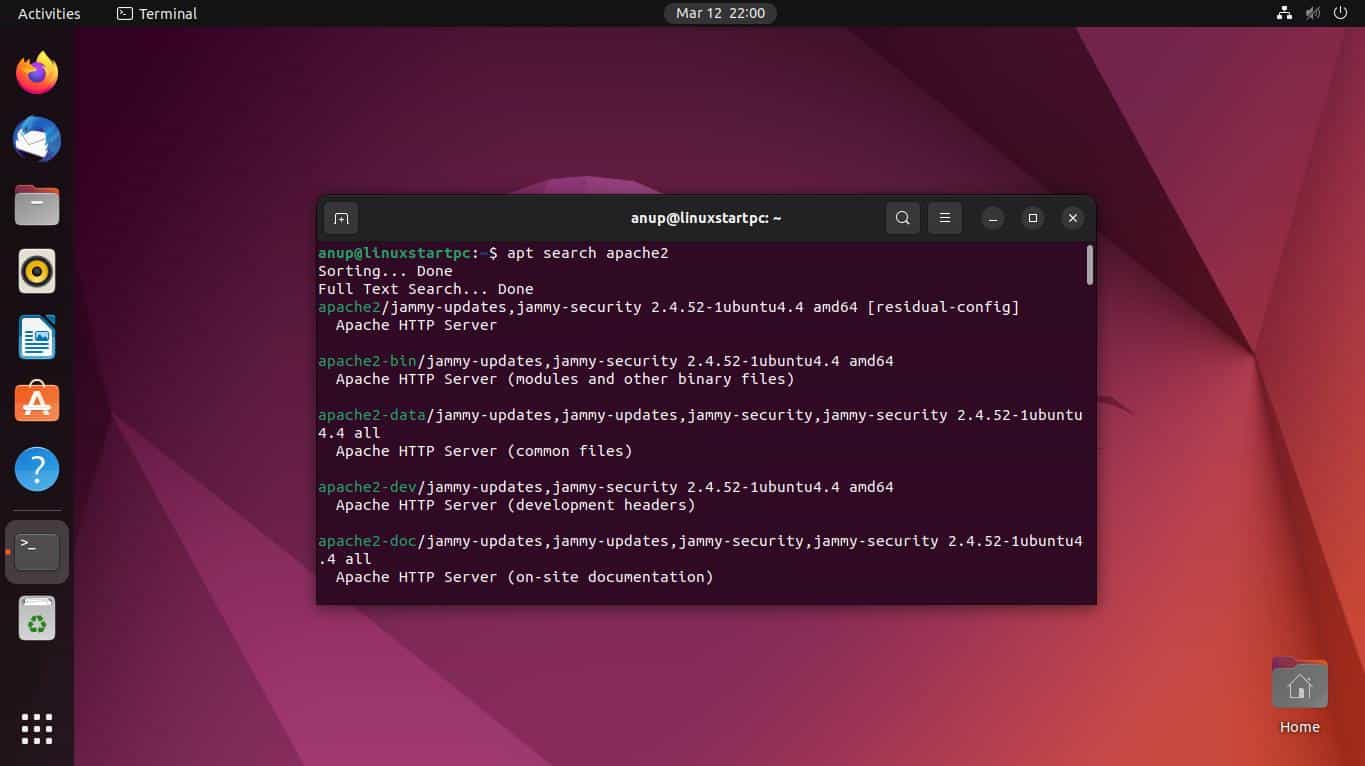
Task: Select the Terminal icon in the dock
Action: pyautogui.click(x=37, y=551)
